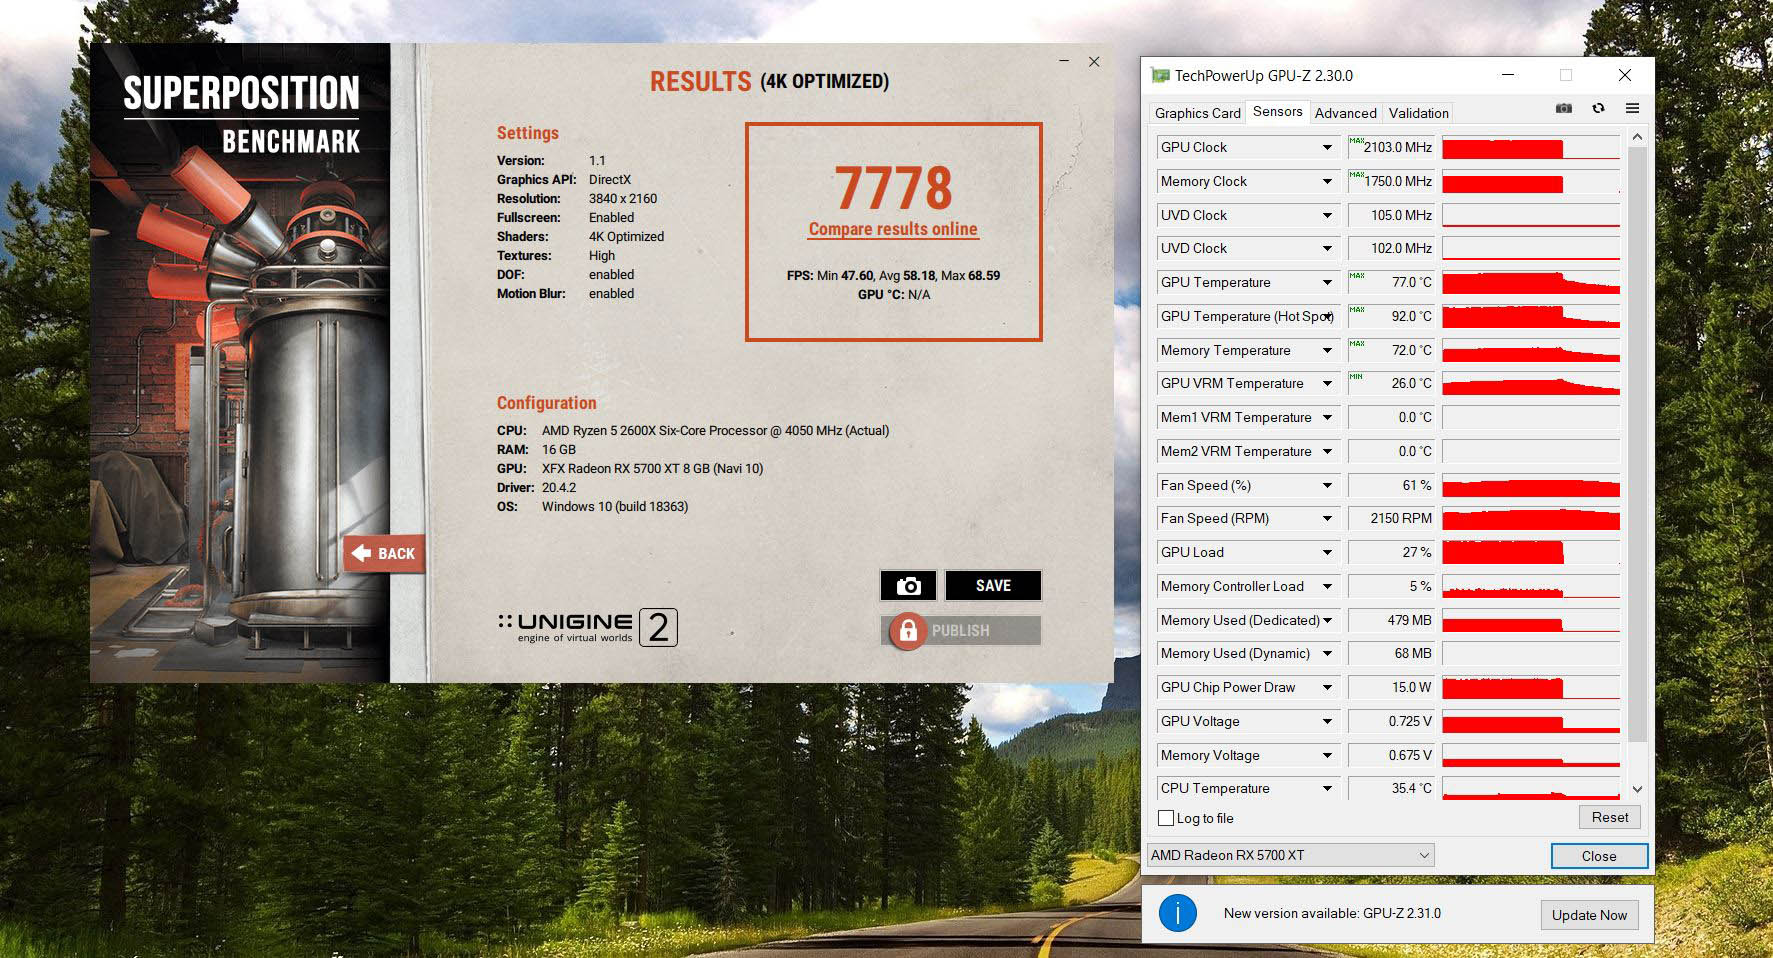Click the Reset button in GPU-Z

(x=1609, y=817)
